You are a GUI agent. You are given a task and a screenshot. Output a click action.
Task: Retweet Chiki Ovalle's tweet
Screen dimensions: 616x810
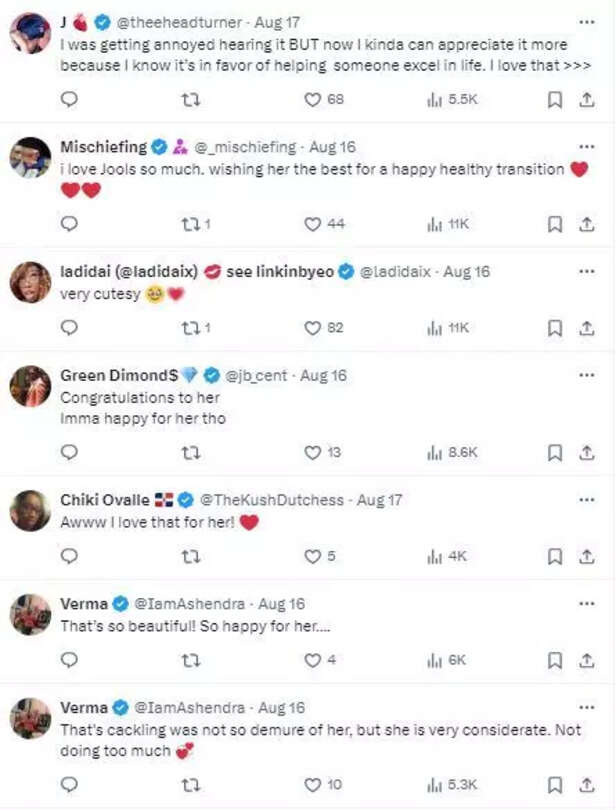(190, 556)
